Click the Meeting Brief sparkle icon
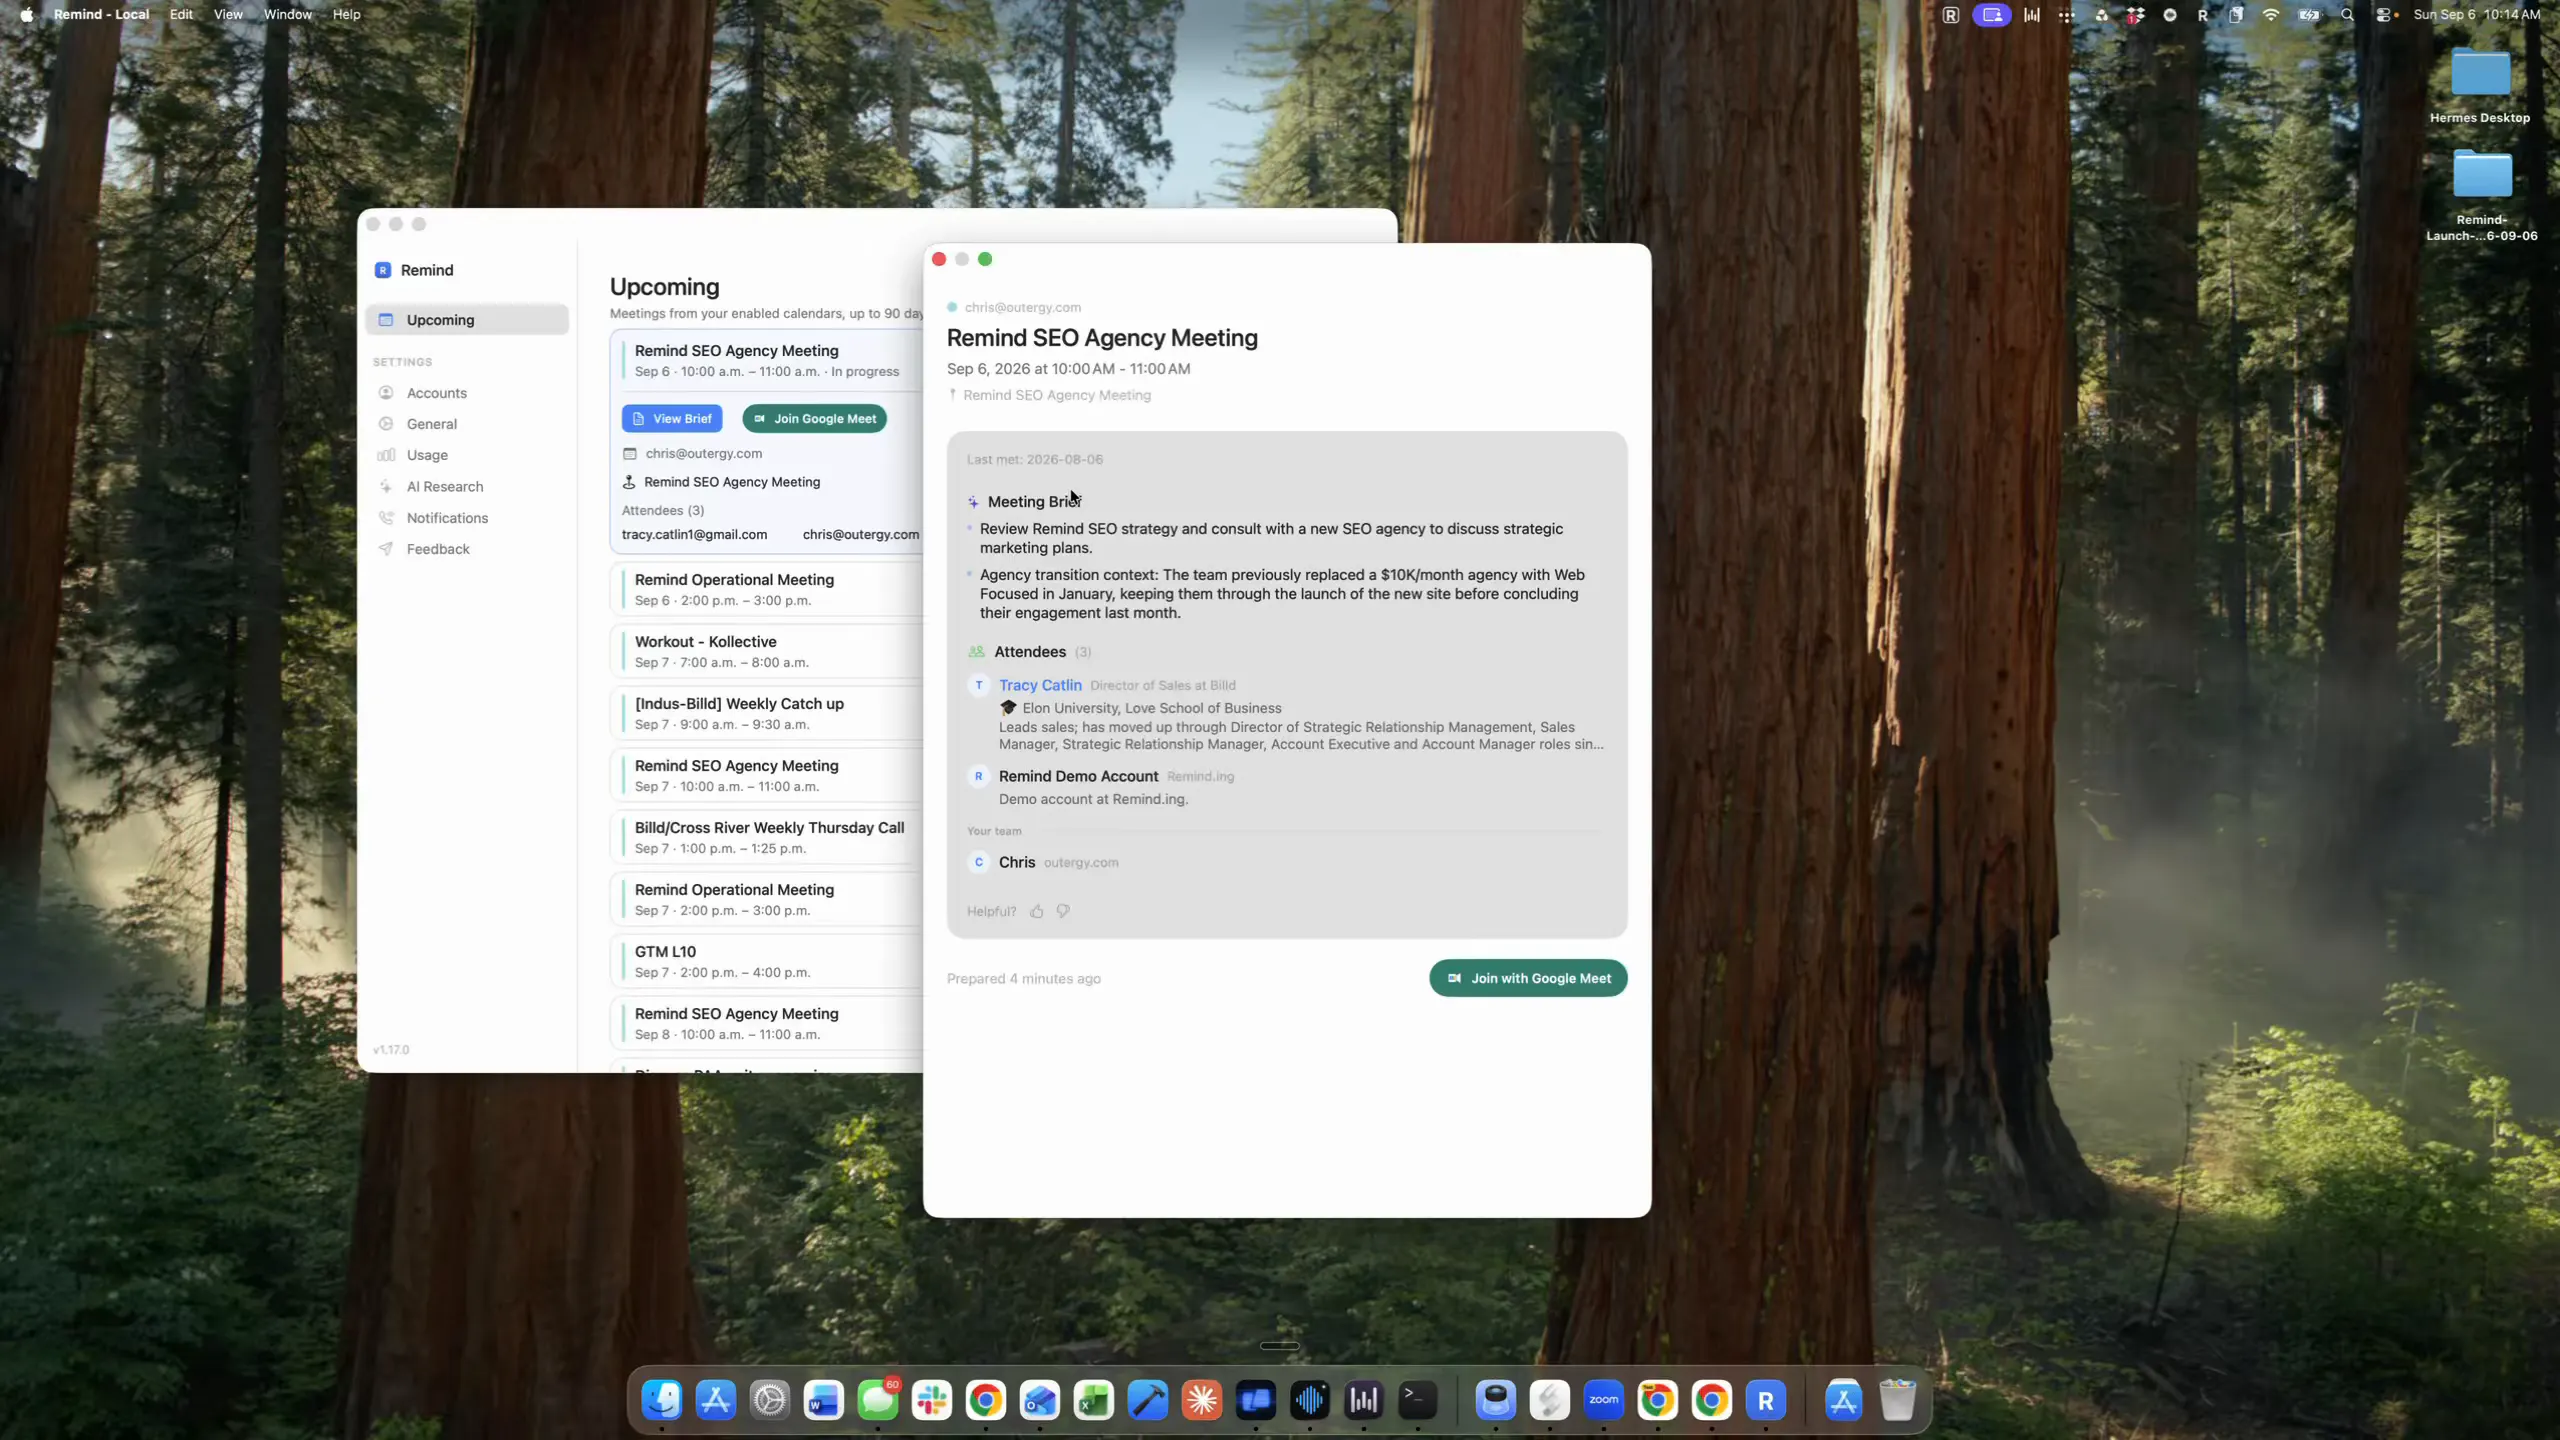Image resolution: width=2560 pixels, height=1440 pixels. (x=973, y=502)
